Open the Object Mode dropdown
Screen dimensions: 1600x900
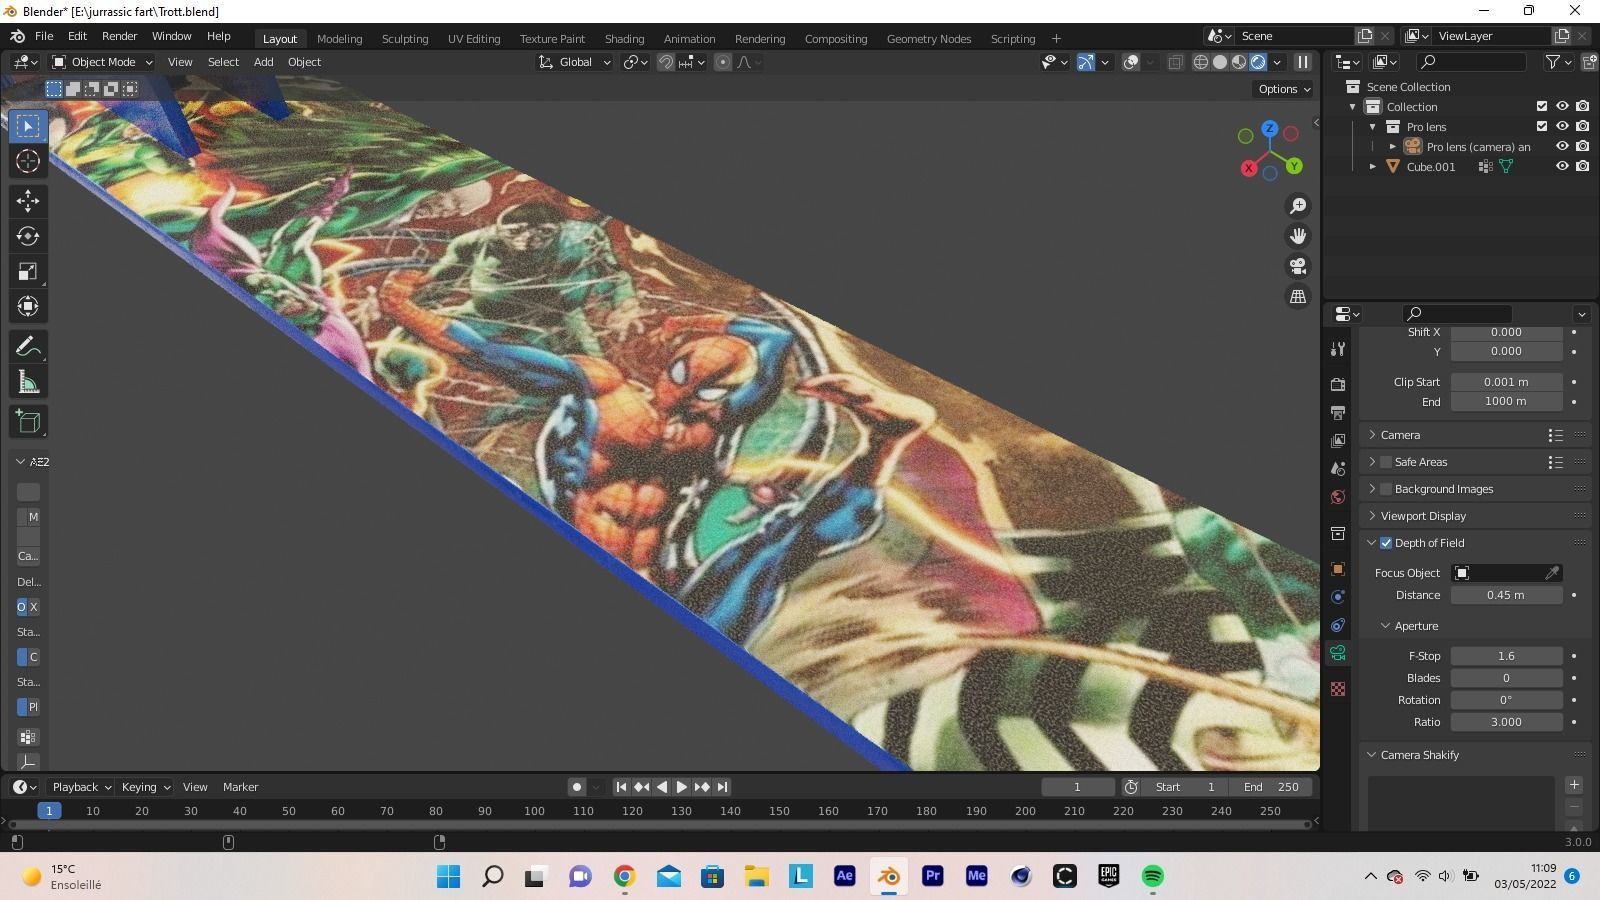[102, 62]
